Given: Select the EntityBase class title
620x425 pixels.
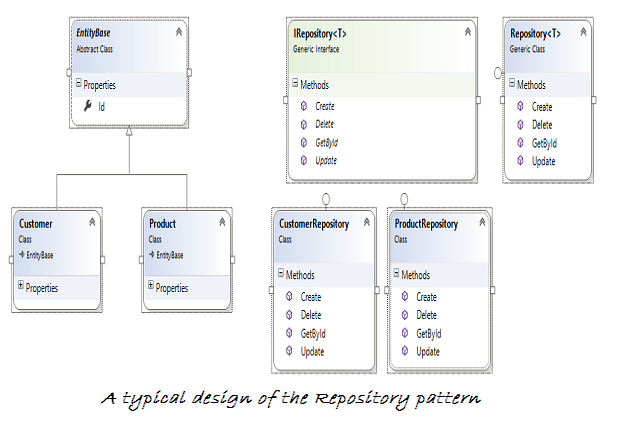Looking at the screenshot, I should 93,32.
